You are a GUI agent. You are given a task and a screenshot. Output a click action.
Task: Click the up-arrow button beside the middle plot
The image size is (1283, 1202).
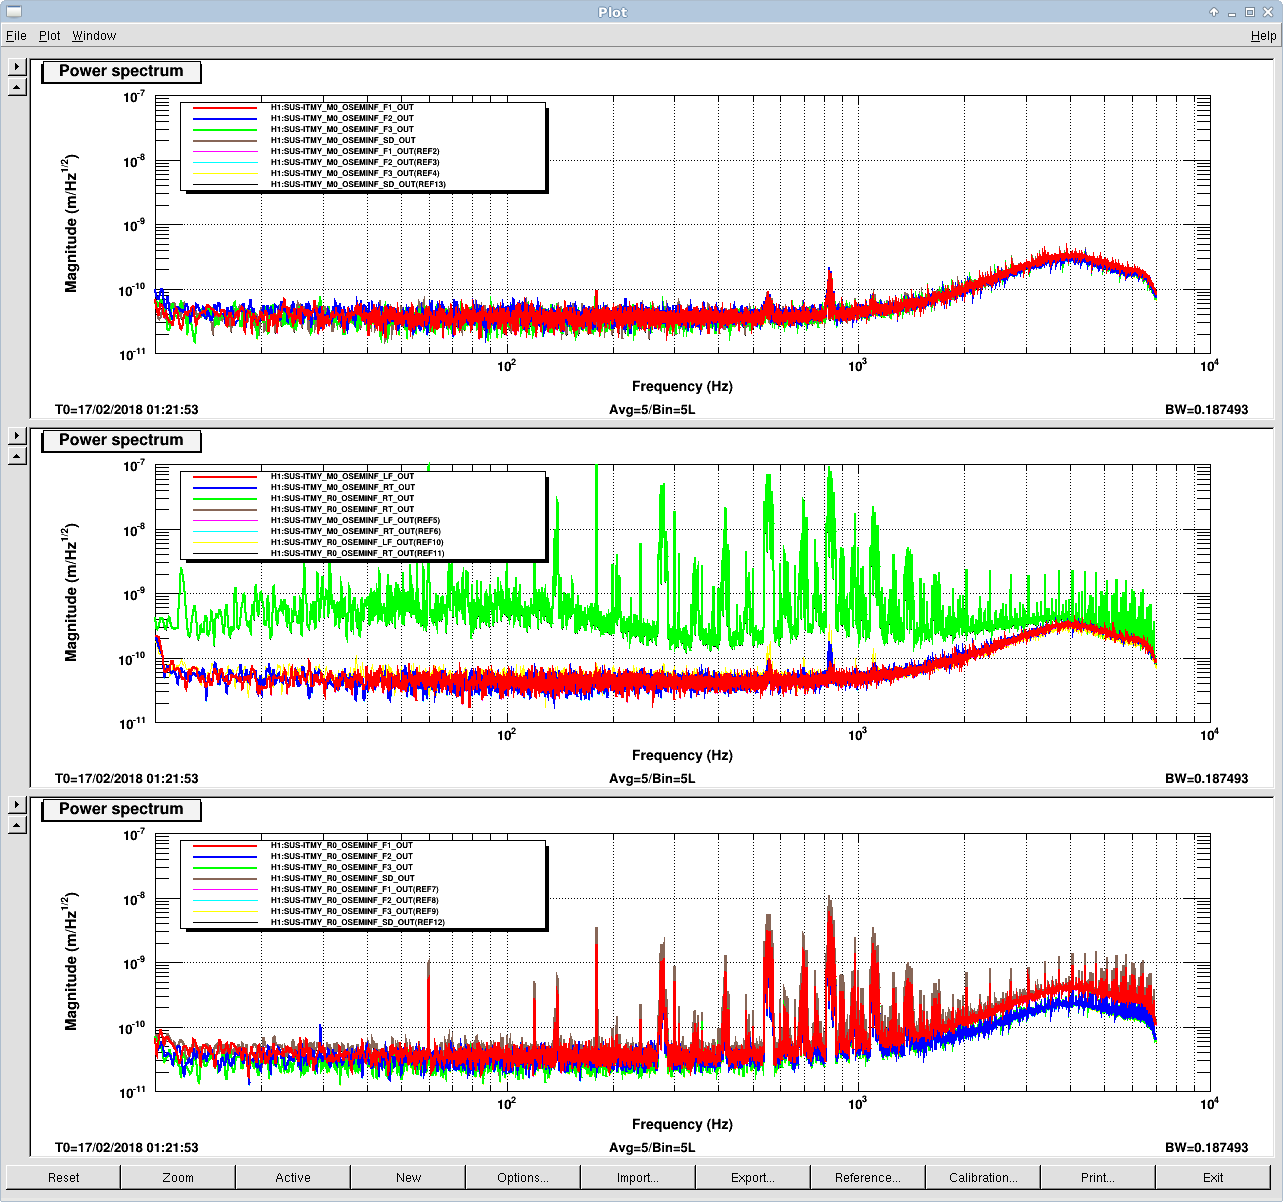16,456
